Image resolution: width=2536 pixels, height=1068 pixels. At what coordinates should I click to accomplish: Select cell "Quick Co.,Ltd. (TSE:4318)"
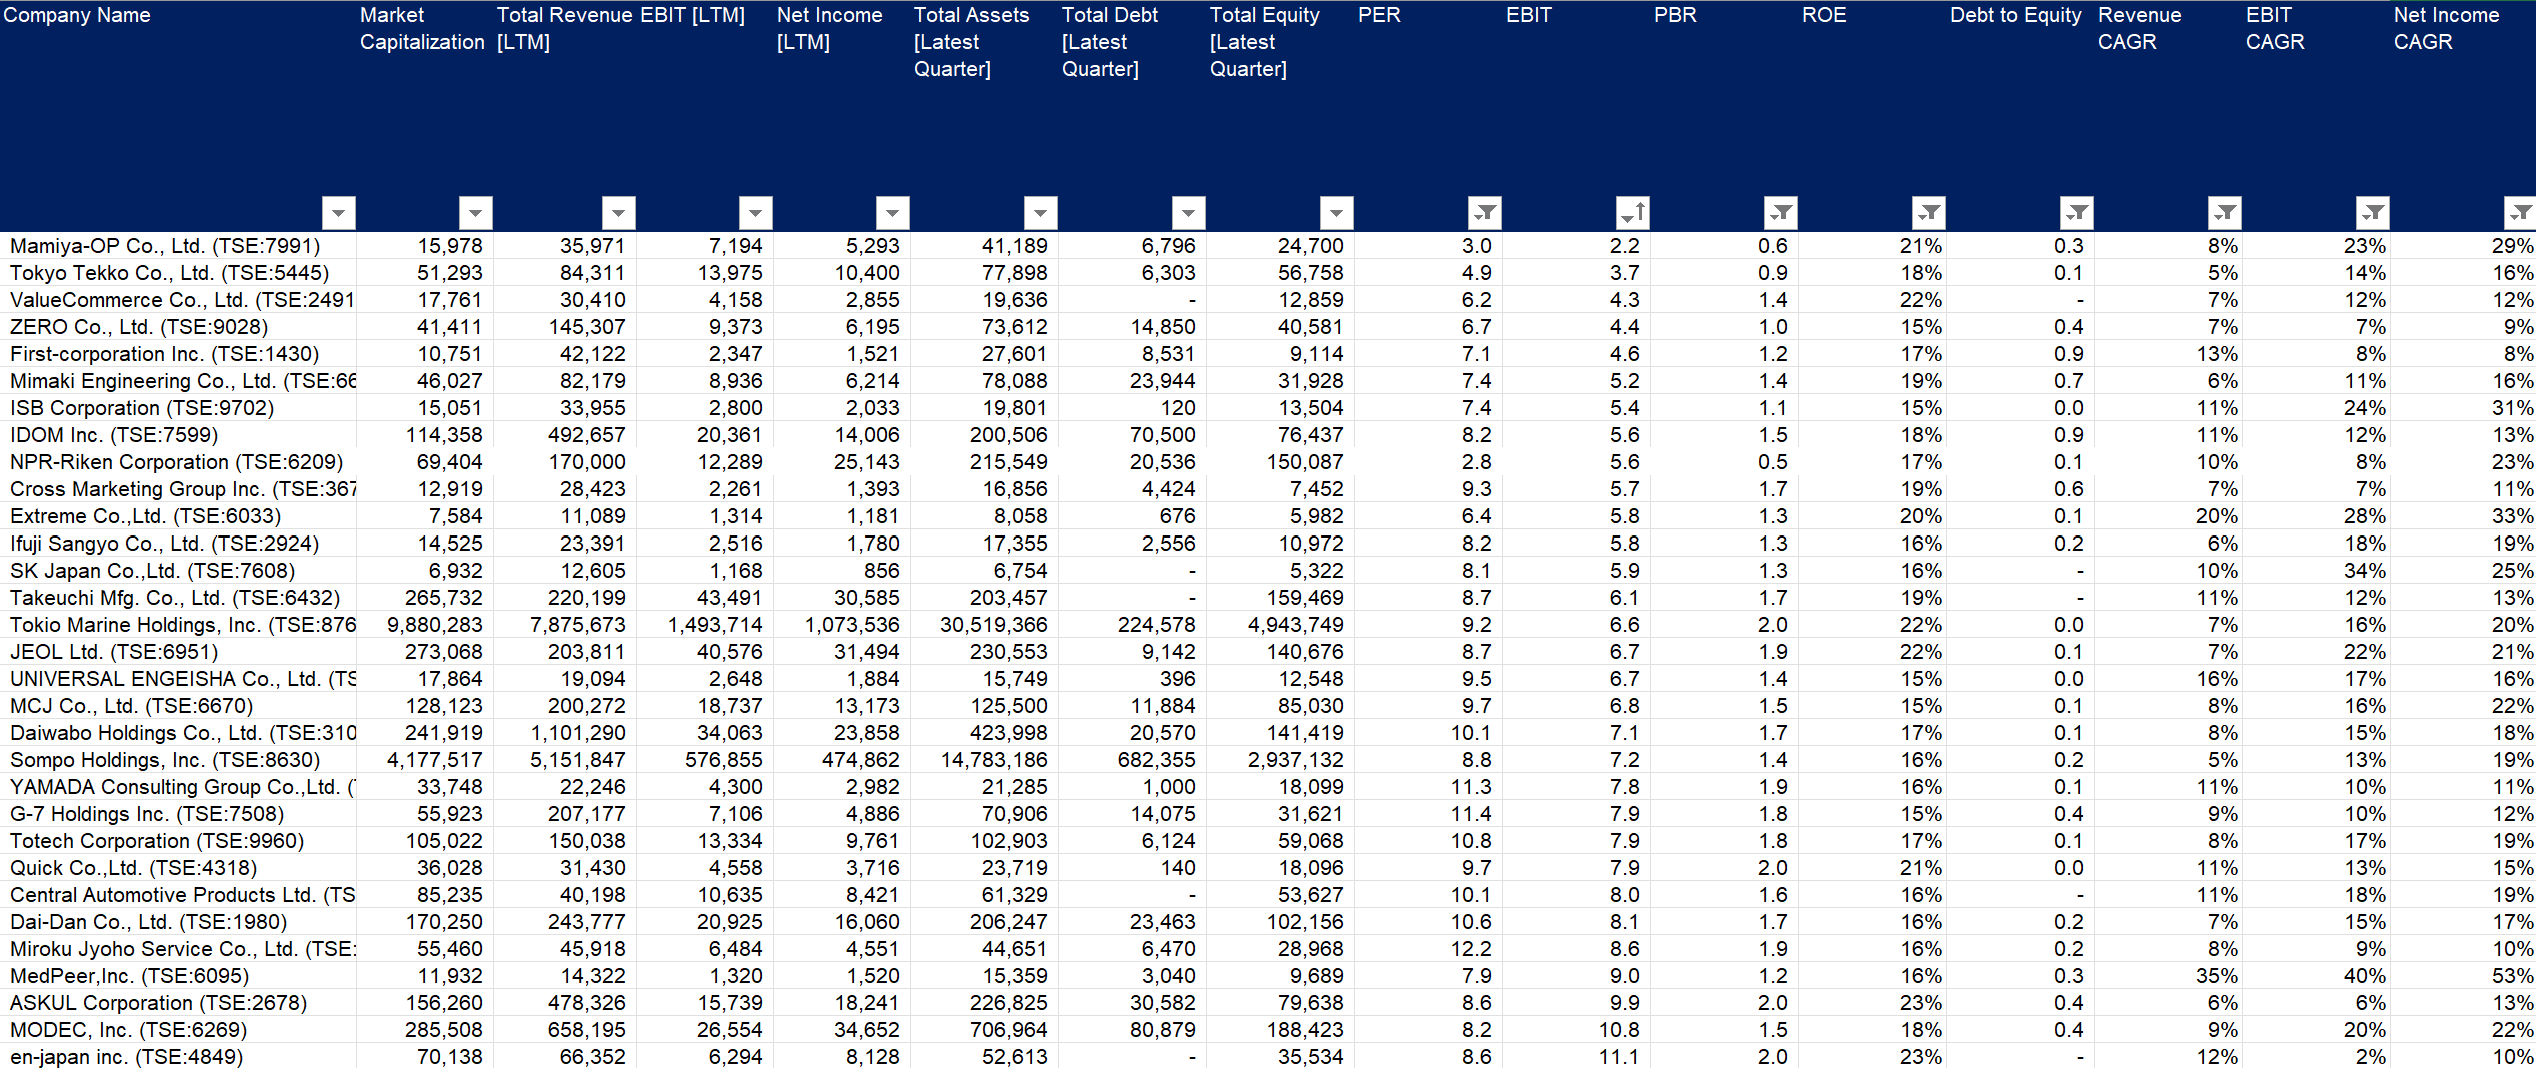tap(179, 868)
